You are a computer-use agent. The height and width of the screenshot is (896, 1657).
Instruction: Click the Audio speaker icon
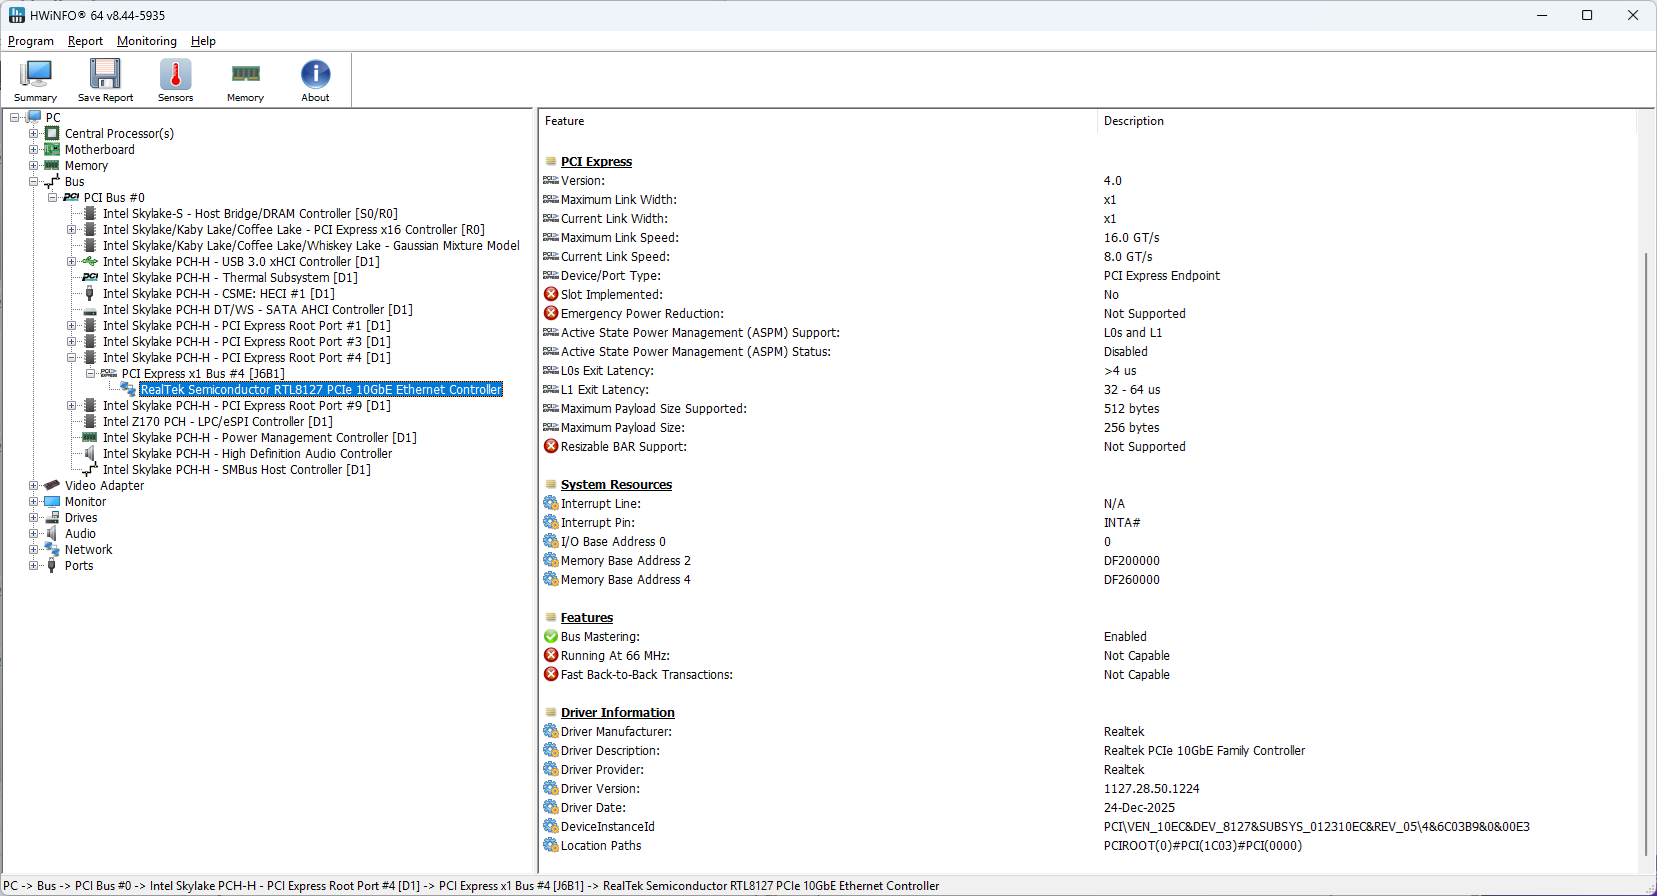click(x=52, y=534)
